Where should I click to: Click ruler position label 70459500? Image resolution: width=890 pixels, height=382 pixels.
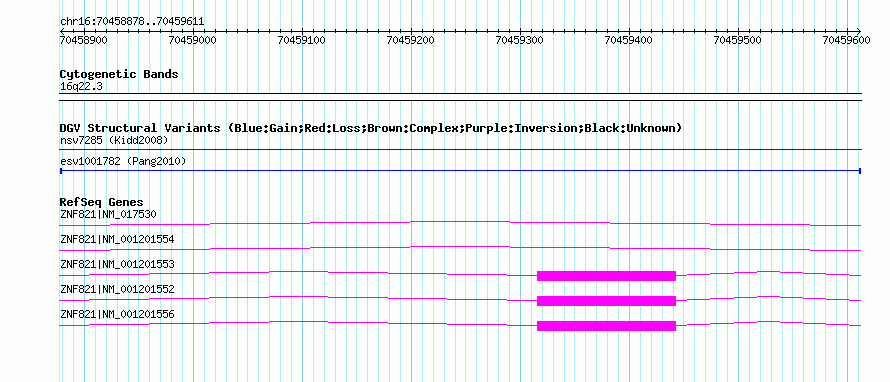[x=737, y=40]
